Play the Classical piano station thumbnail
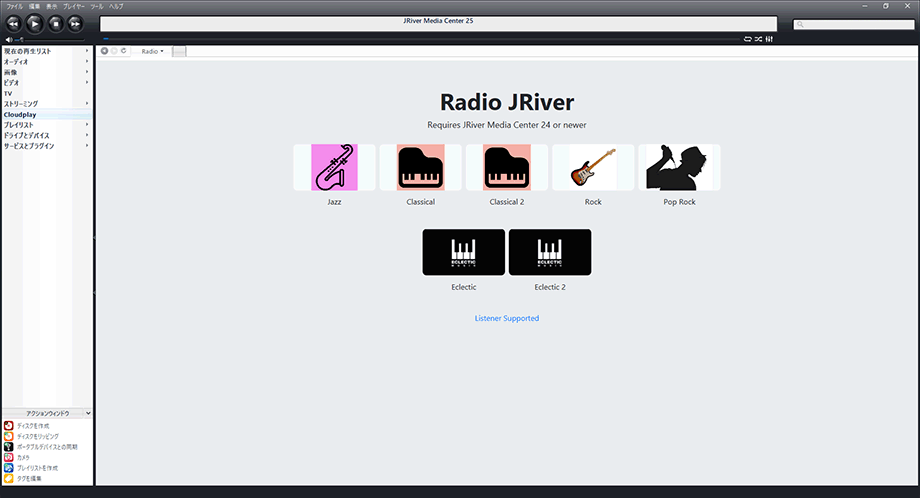Screen dimensions: 920x498 click(421, 167)
